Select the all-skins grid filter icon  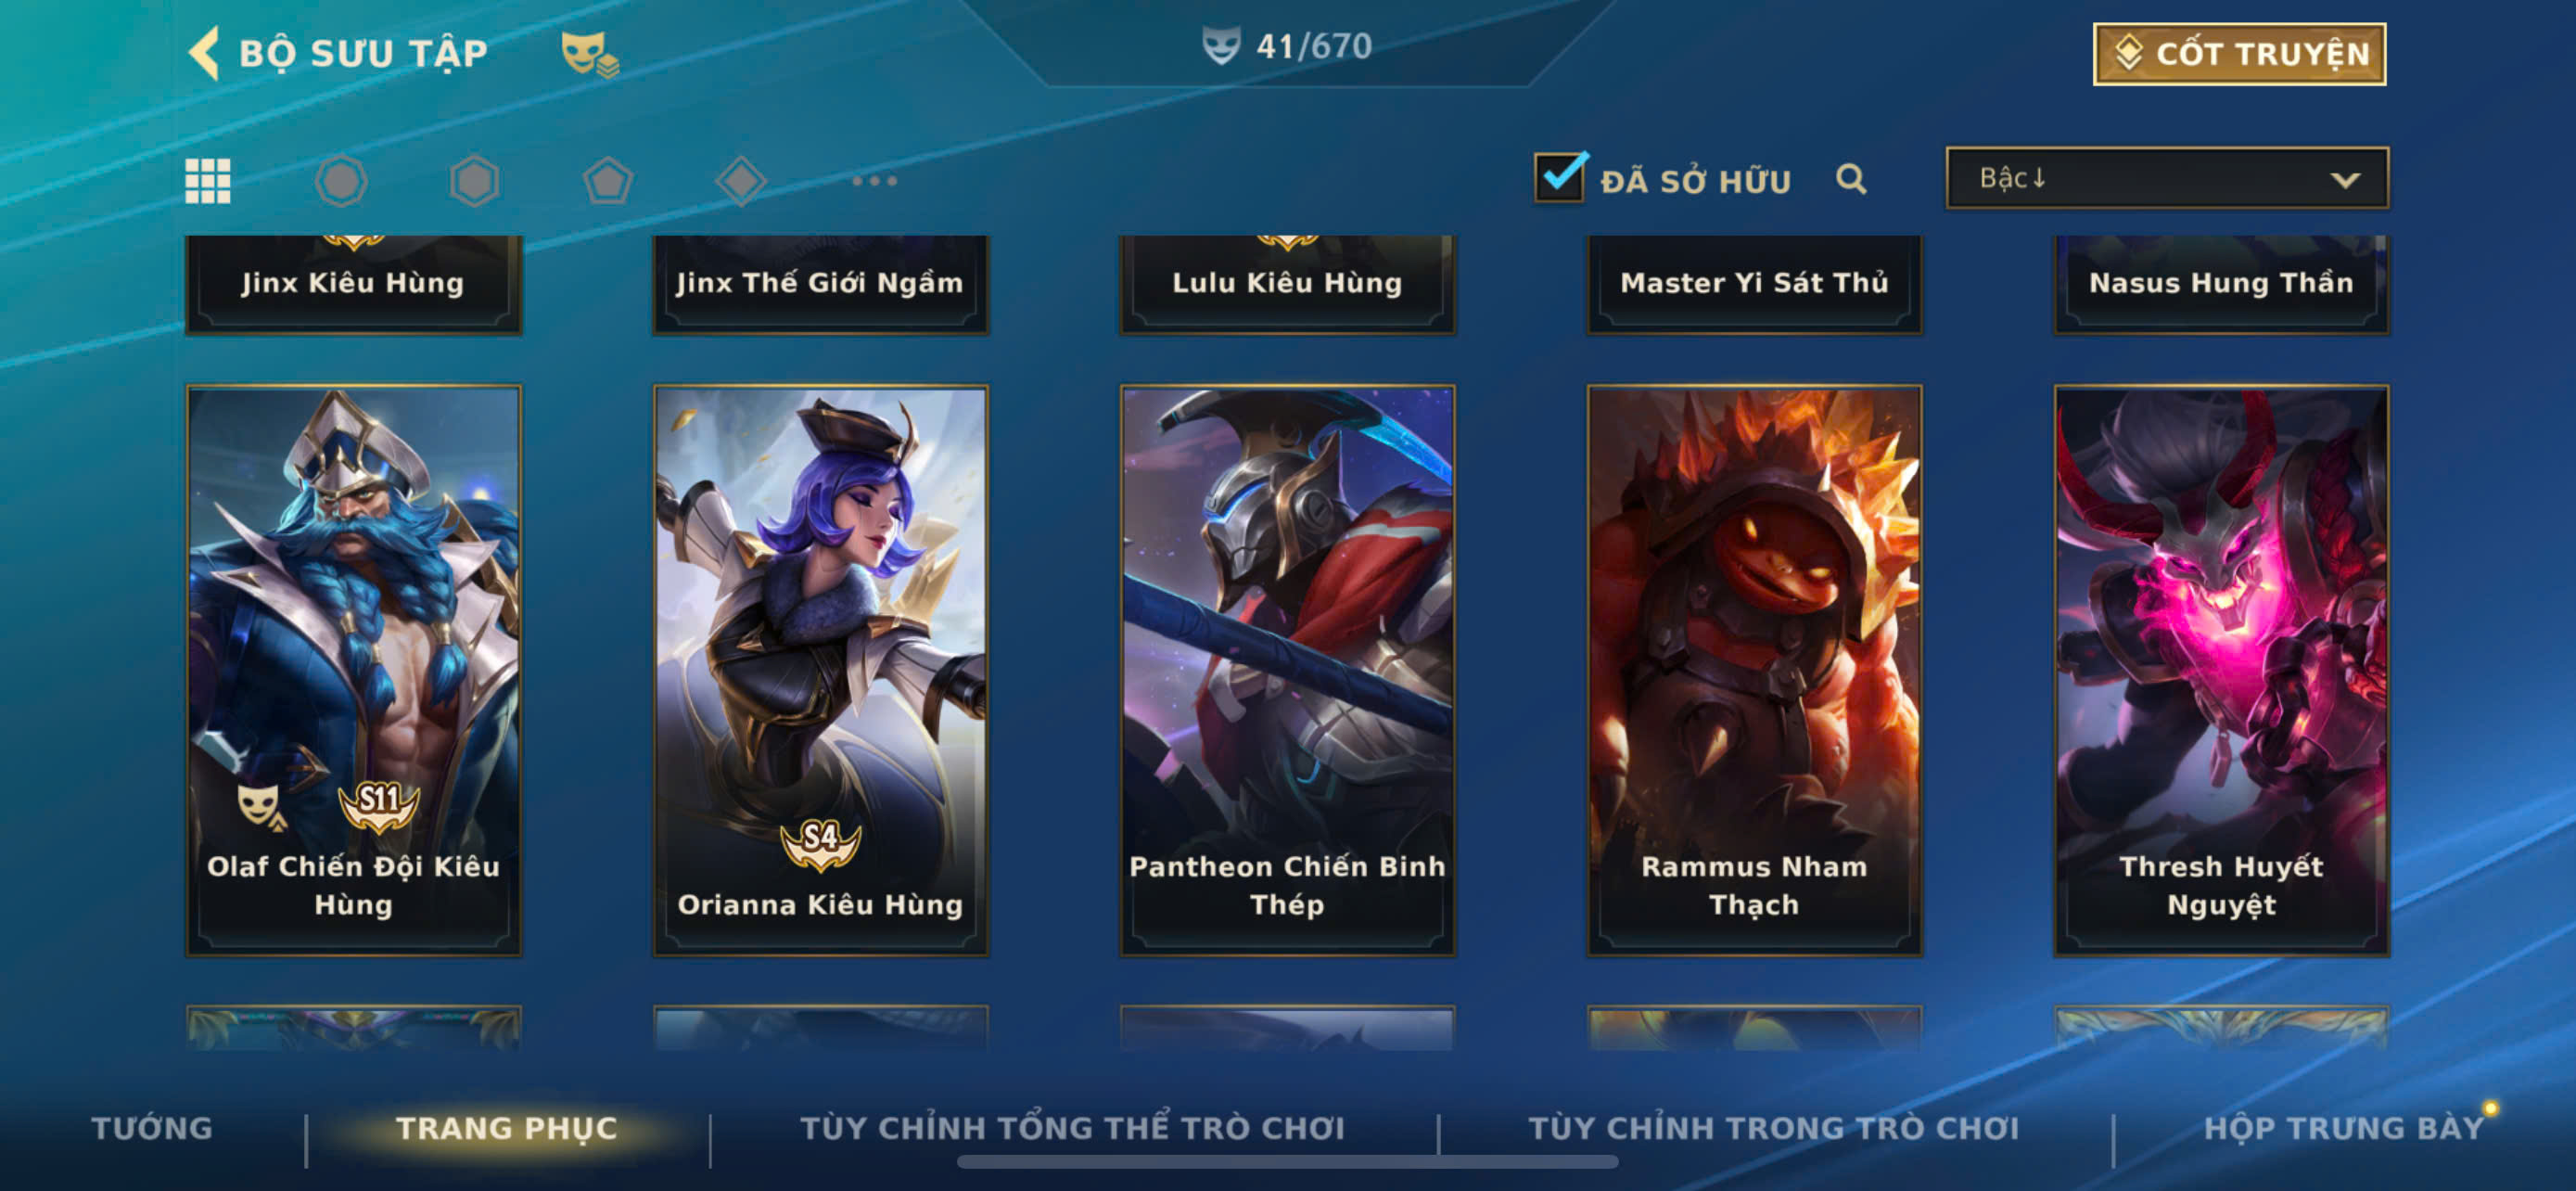point(208,181)
